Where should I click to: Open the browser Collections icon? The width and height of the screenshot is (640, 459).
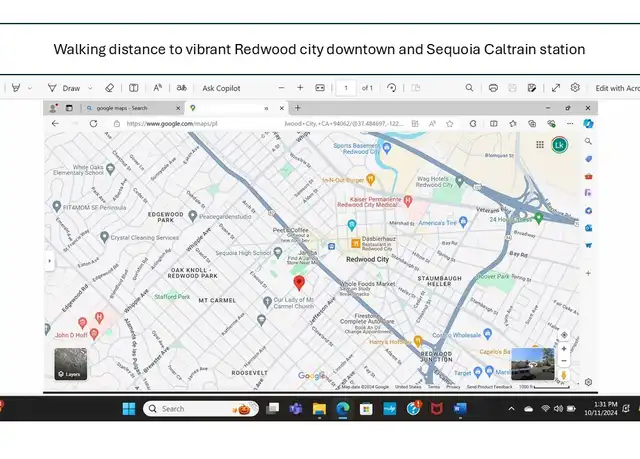coord(532,123)
